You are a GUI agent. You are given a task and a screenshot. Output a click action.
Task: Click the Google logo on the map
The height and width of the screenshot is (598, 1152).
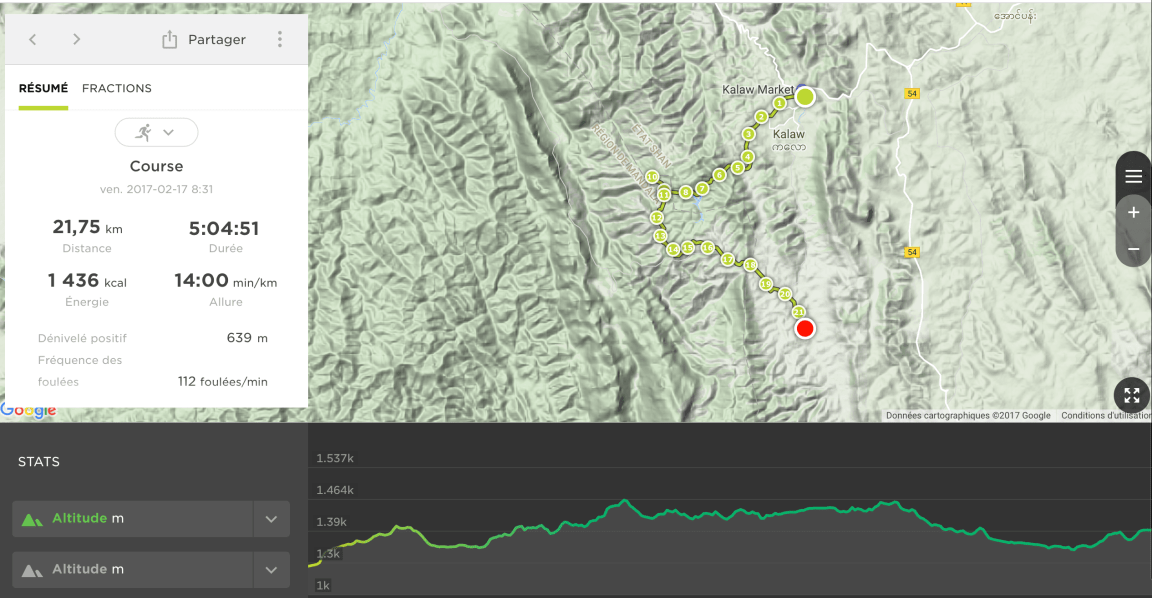coord(28,410)
